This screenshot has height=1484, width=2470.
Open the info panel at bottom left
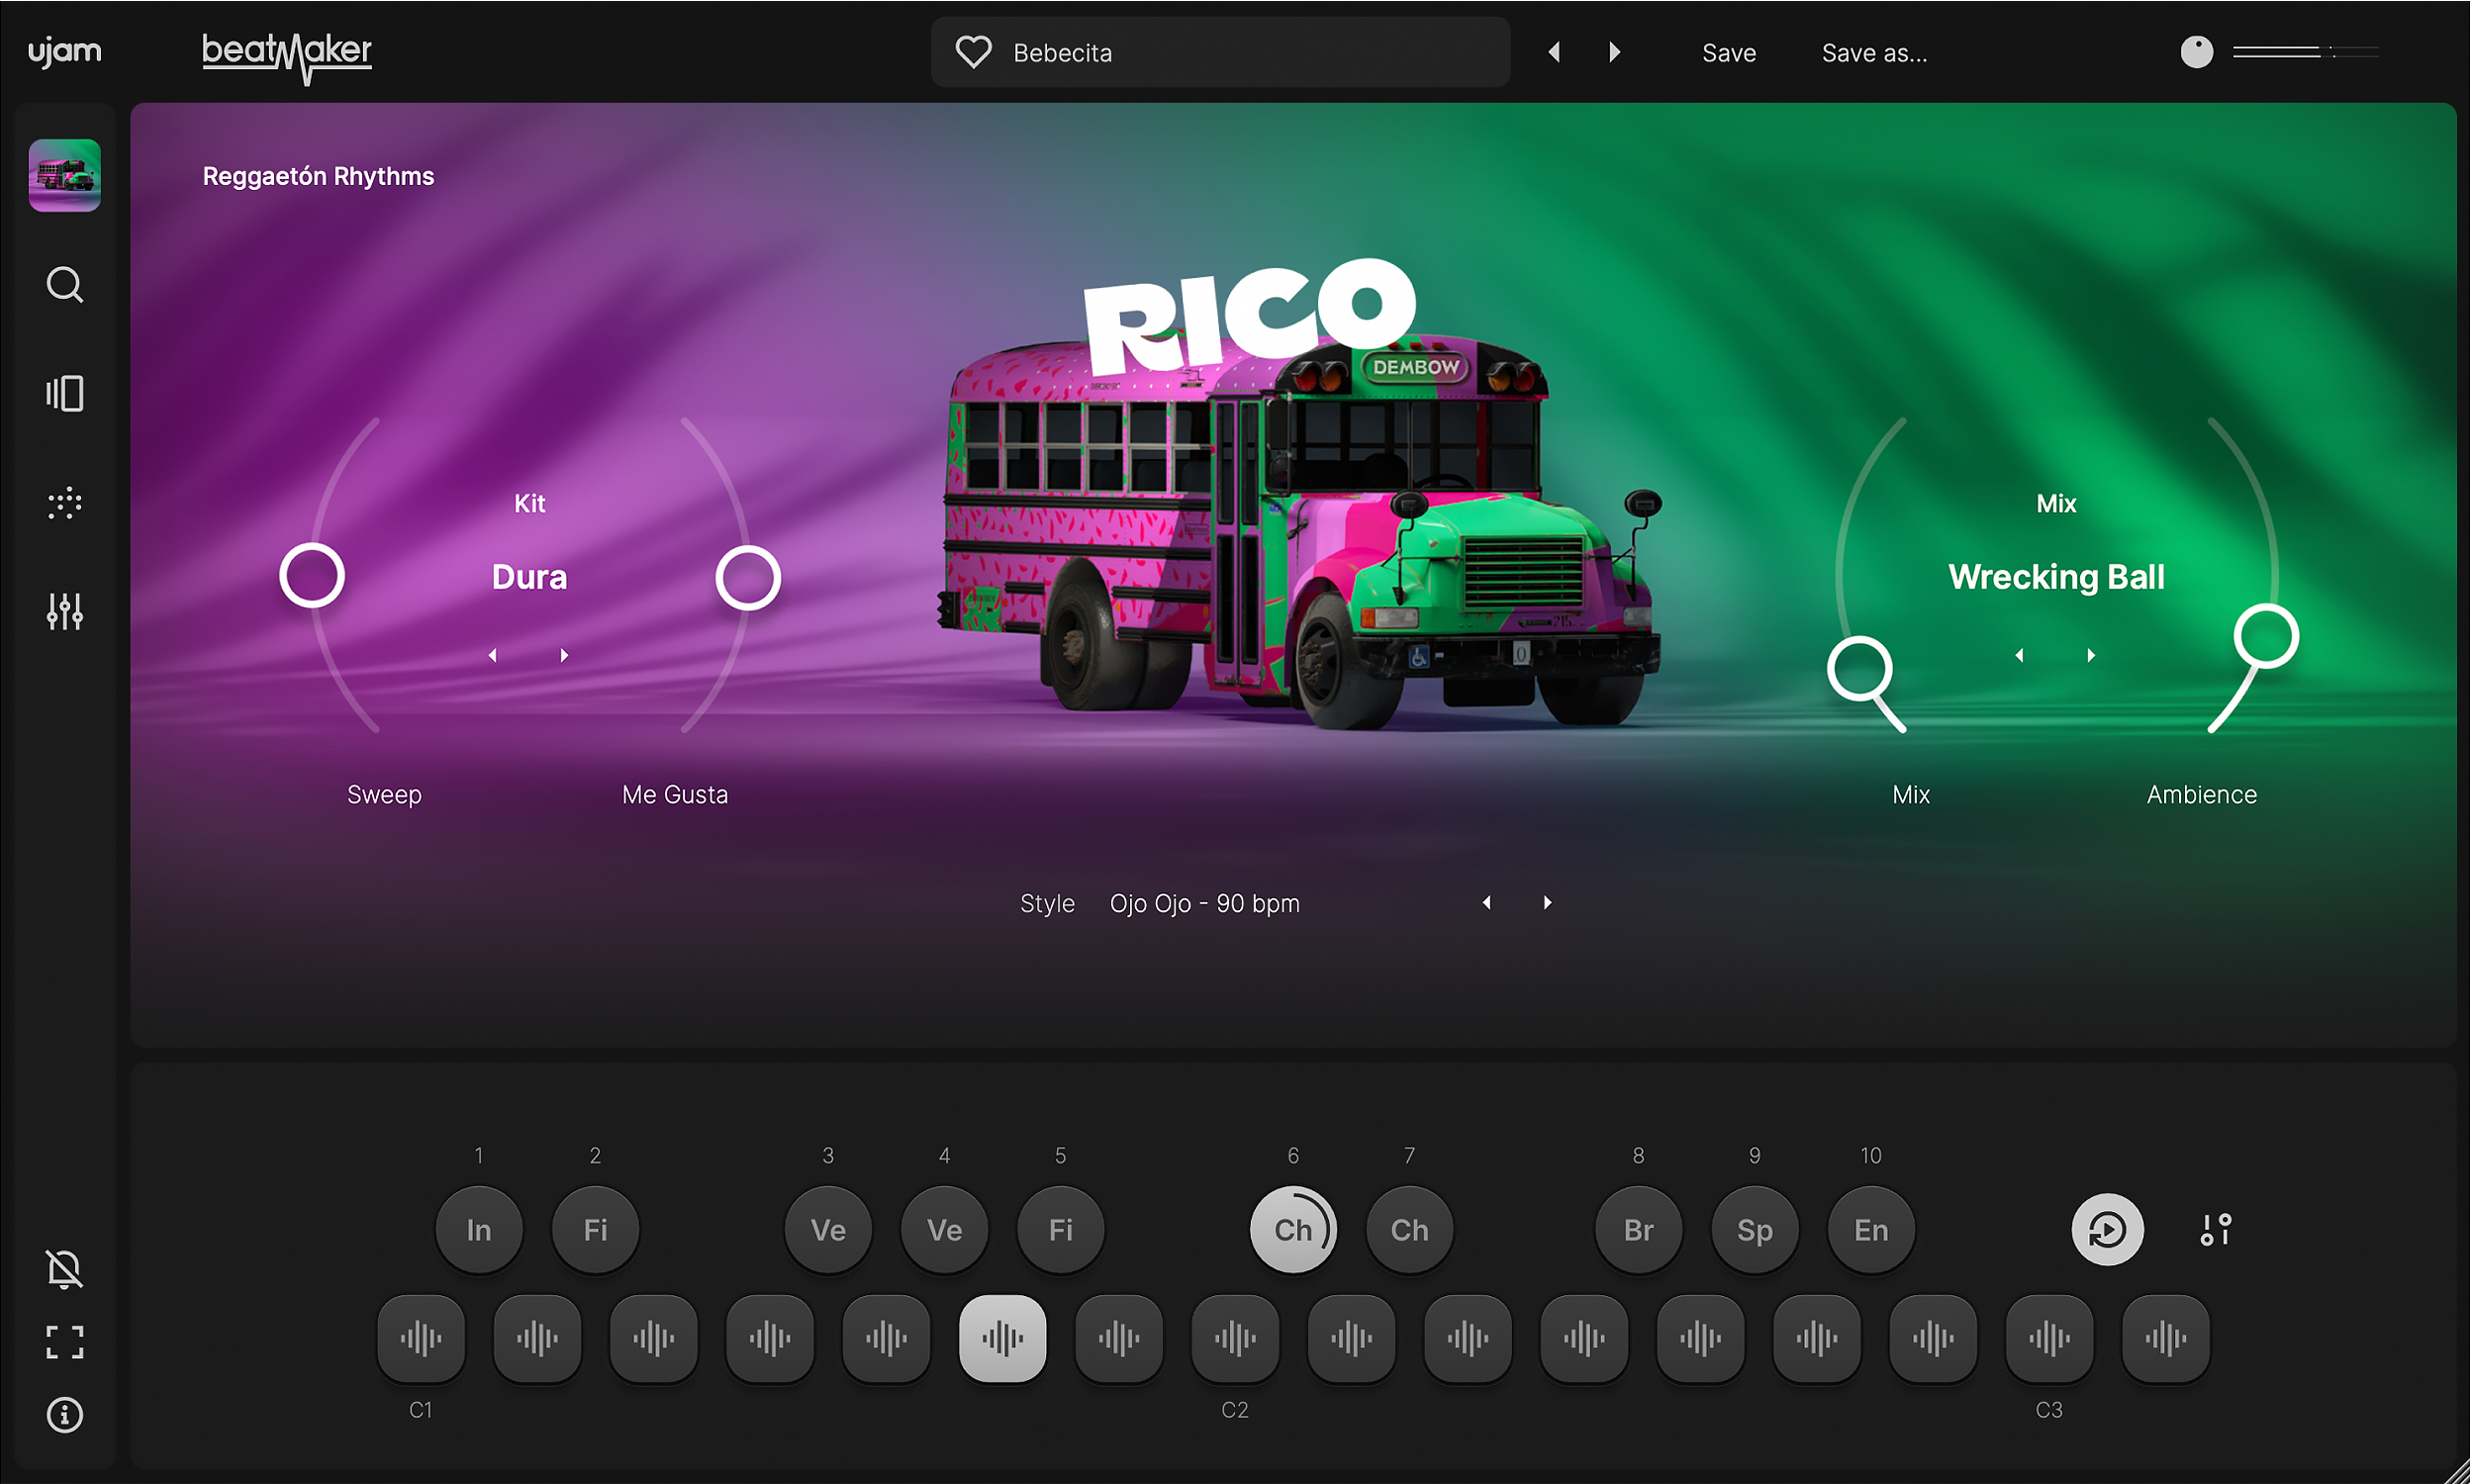click(x=64, y=1414)
